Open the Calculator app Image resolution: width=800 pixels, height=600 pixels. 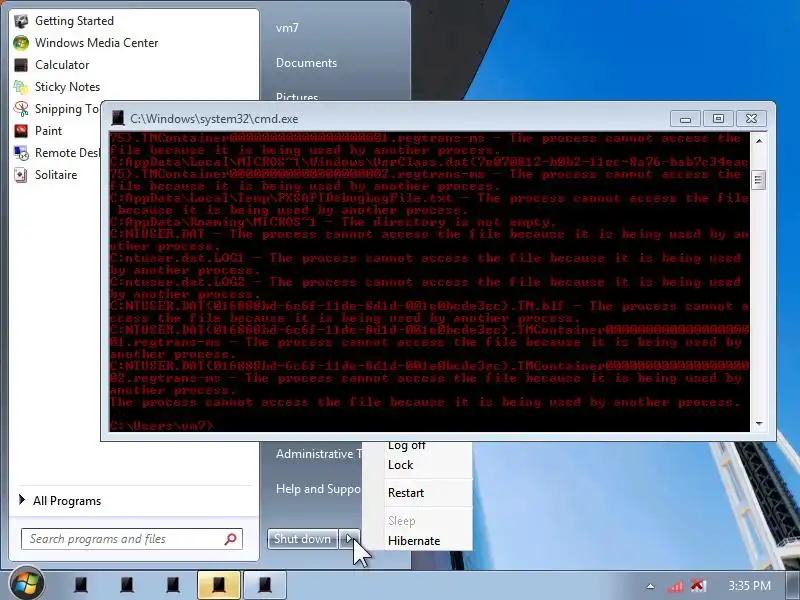[x=62, y=65]
